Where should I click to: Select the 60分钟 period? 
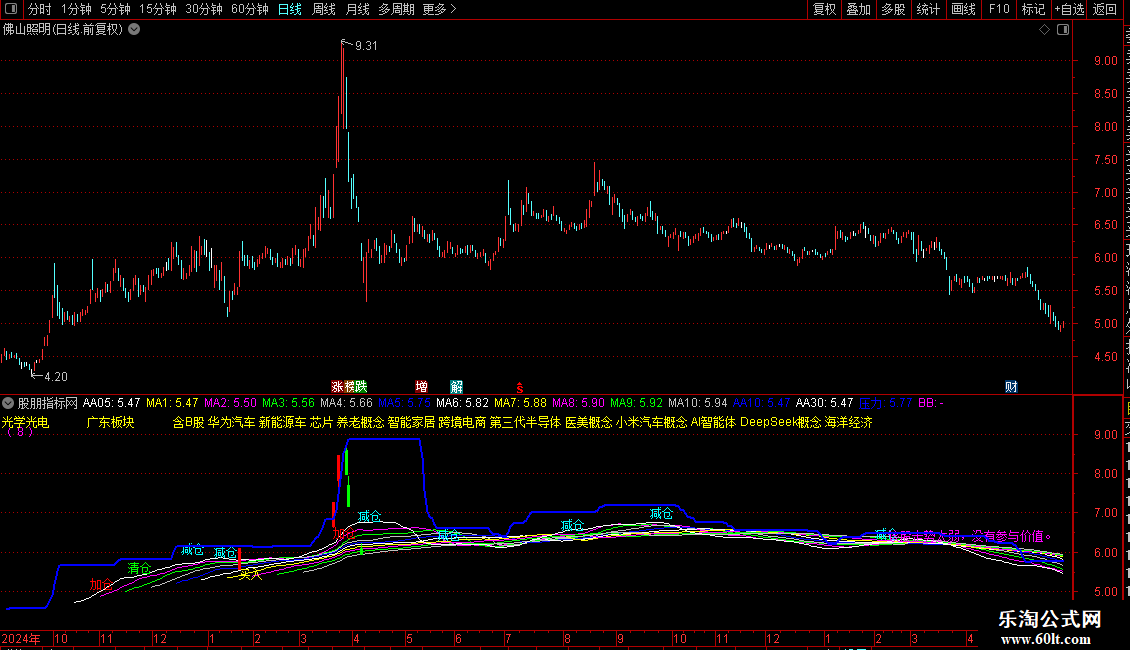pos(250,9)
